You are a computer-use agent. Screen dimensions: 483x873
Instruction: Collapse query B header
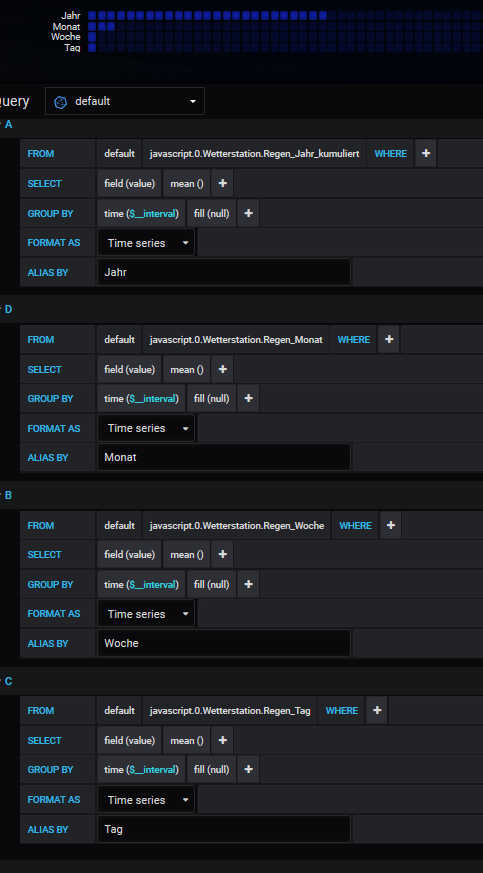[8, 496]
